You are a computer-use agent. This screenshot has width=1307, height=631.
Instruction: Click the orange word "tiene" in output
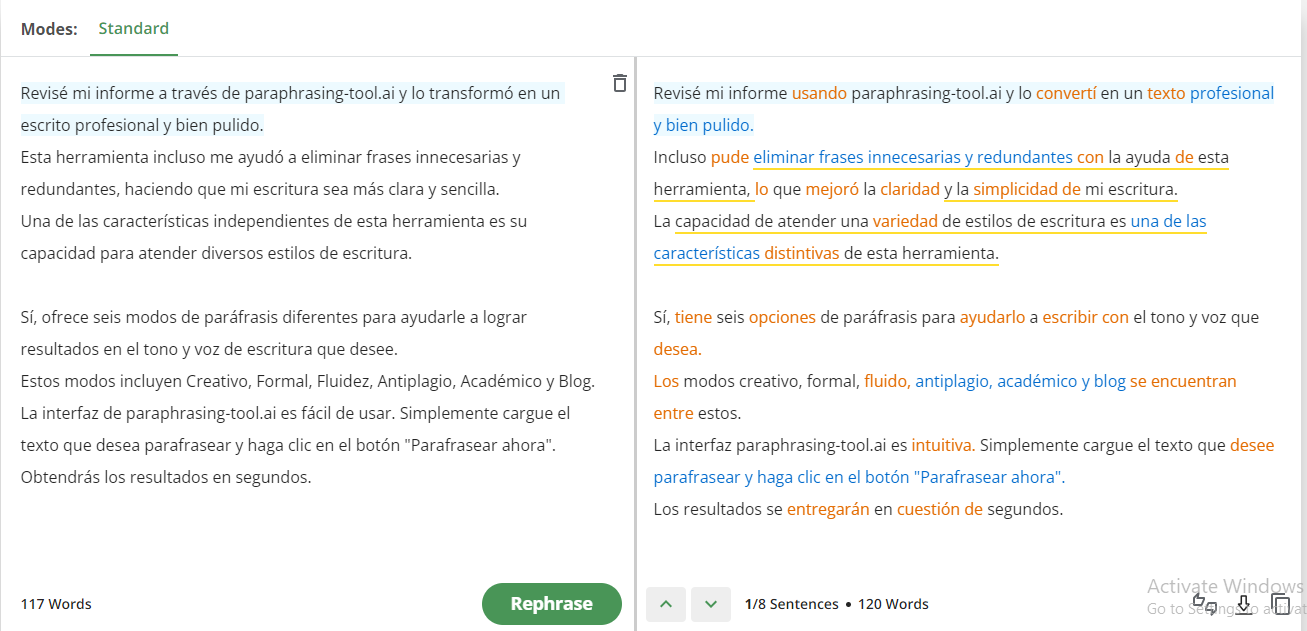(x=694, y=317)
